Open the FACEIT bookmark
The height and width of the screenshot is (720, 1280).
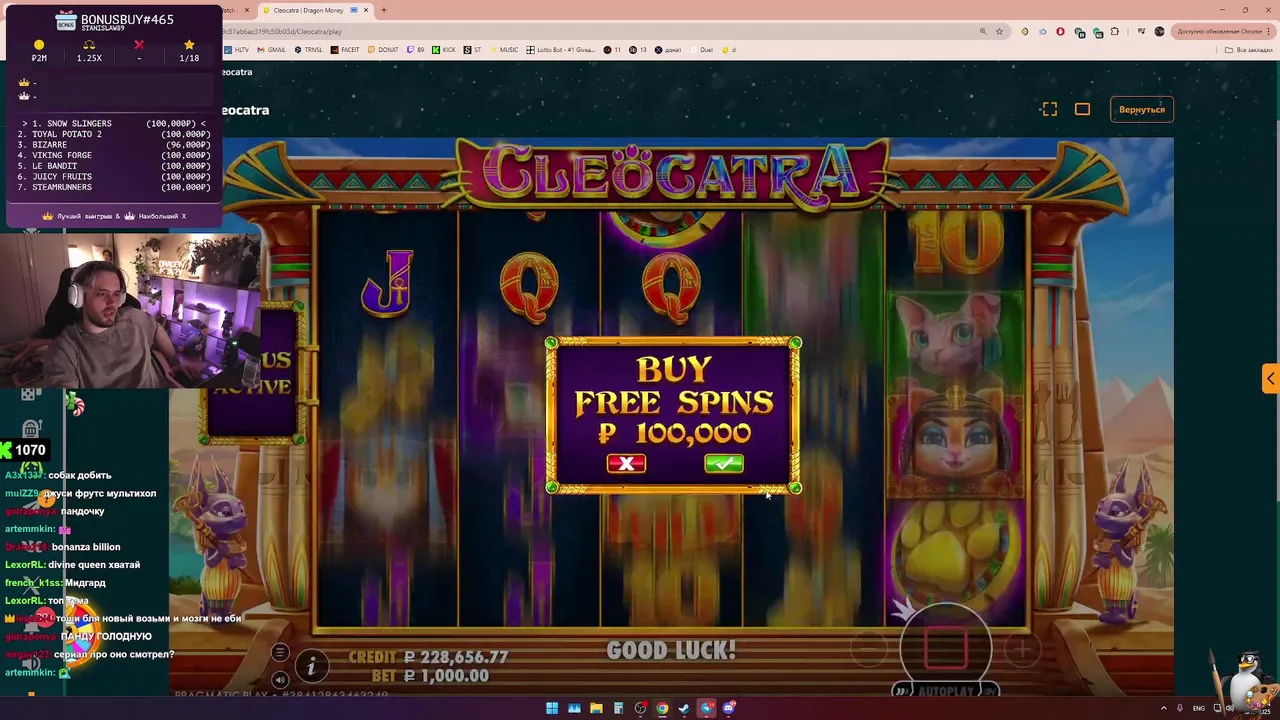(345, 49)
